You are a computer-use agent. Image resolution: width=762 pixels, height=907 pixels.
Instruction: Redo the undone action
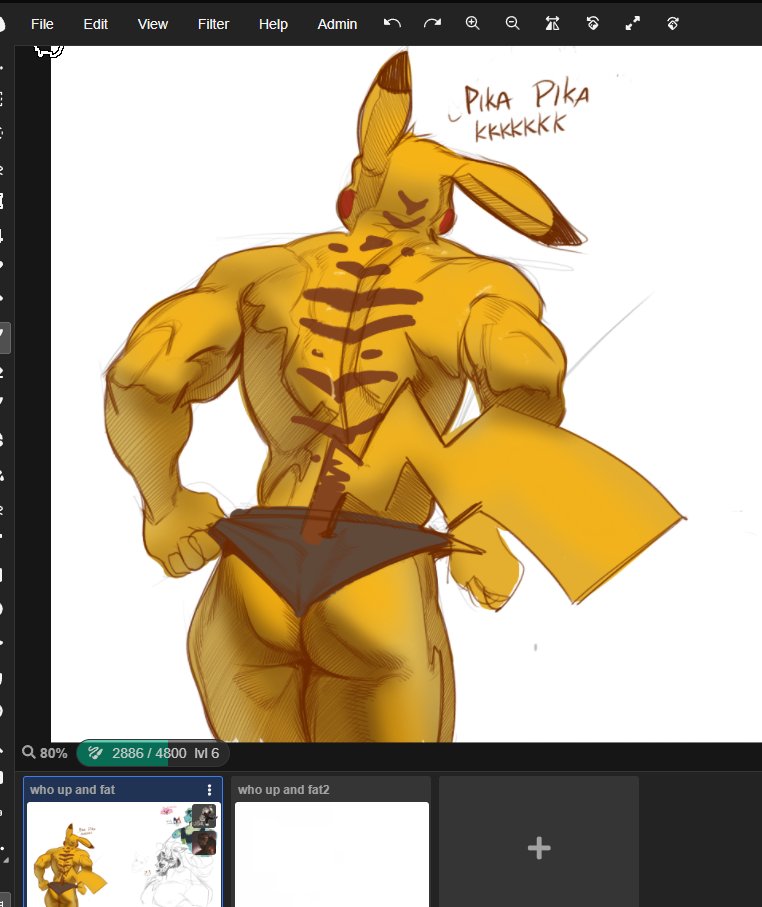pos(432,23)
